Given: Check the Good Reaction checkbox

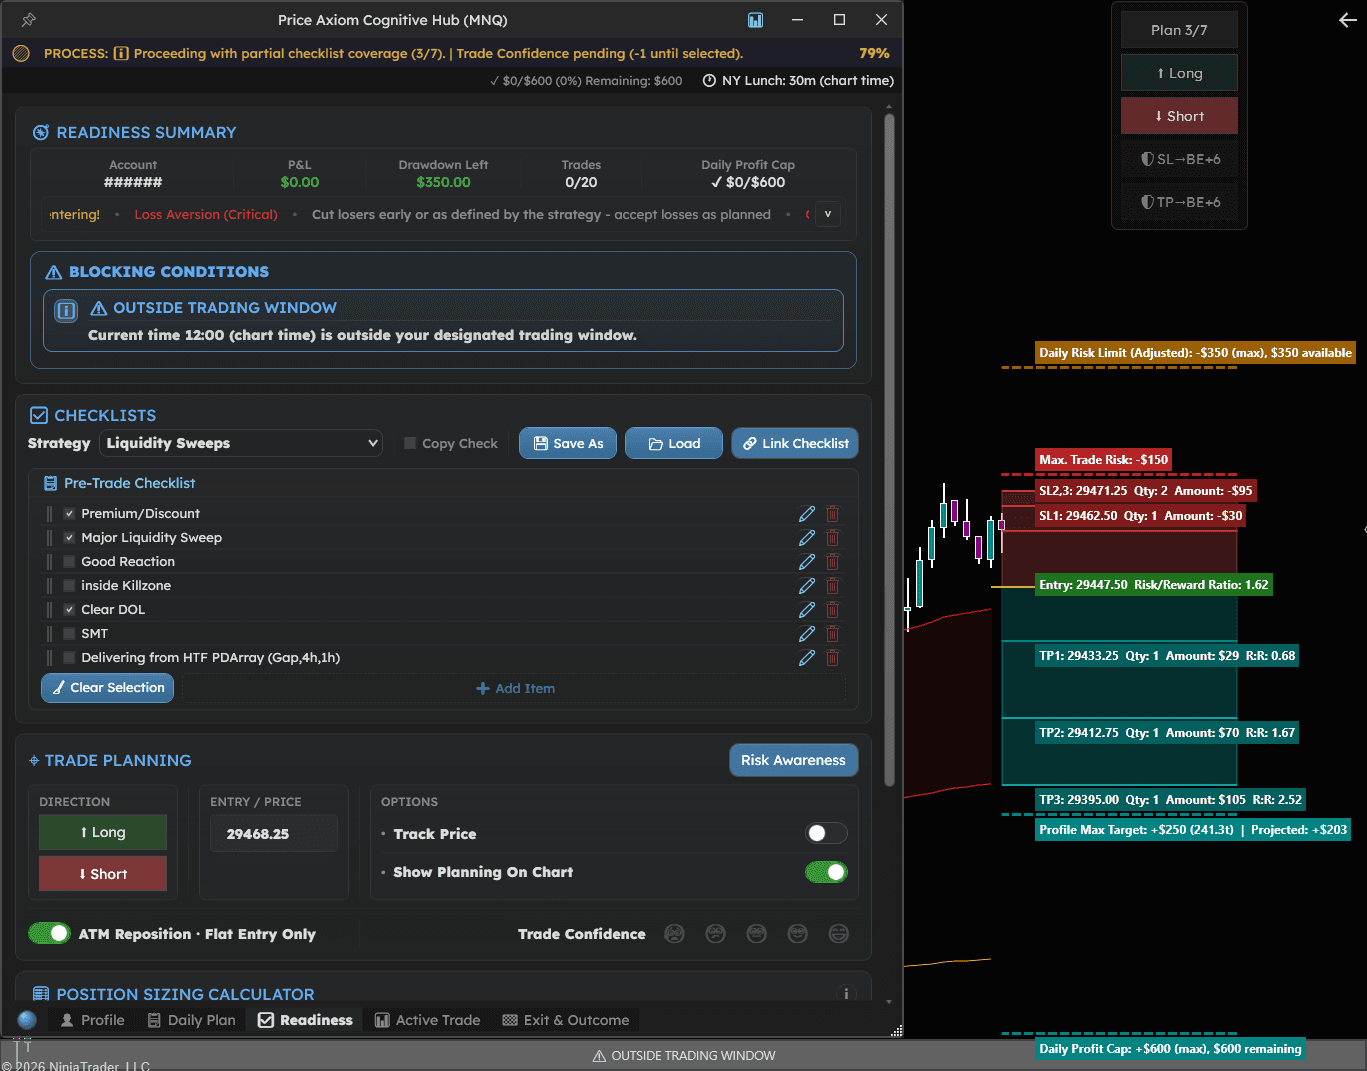Looking at the screenshot, I should point(69,561).
